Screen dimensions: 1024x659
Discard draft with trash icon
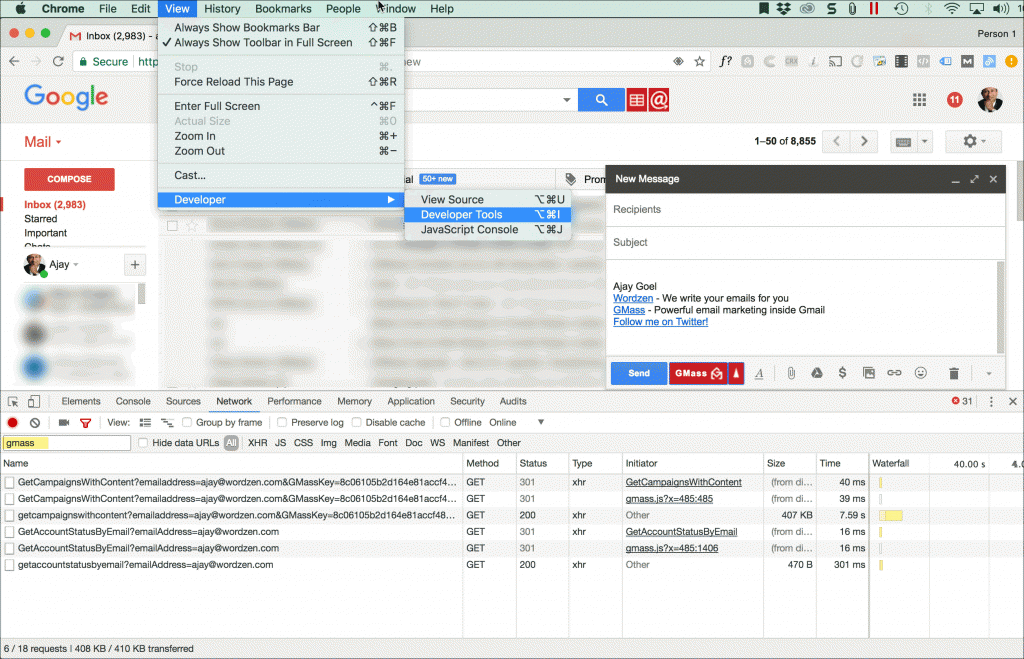pyautogui.click(x=953, y=374)
